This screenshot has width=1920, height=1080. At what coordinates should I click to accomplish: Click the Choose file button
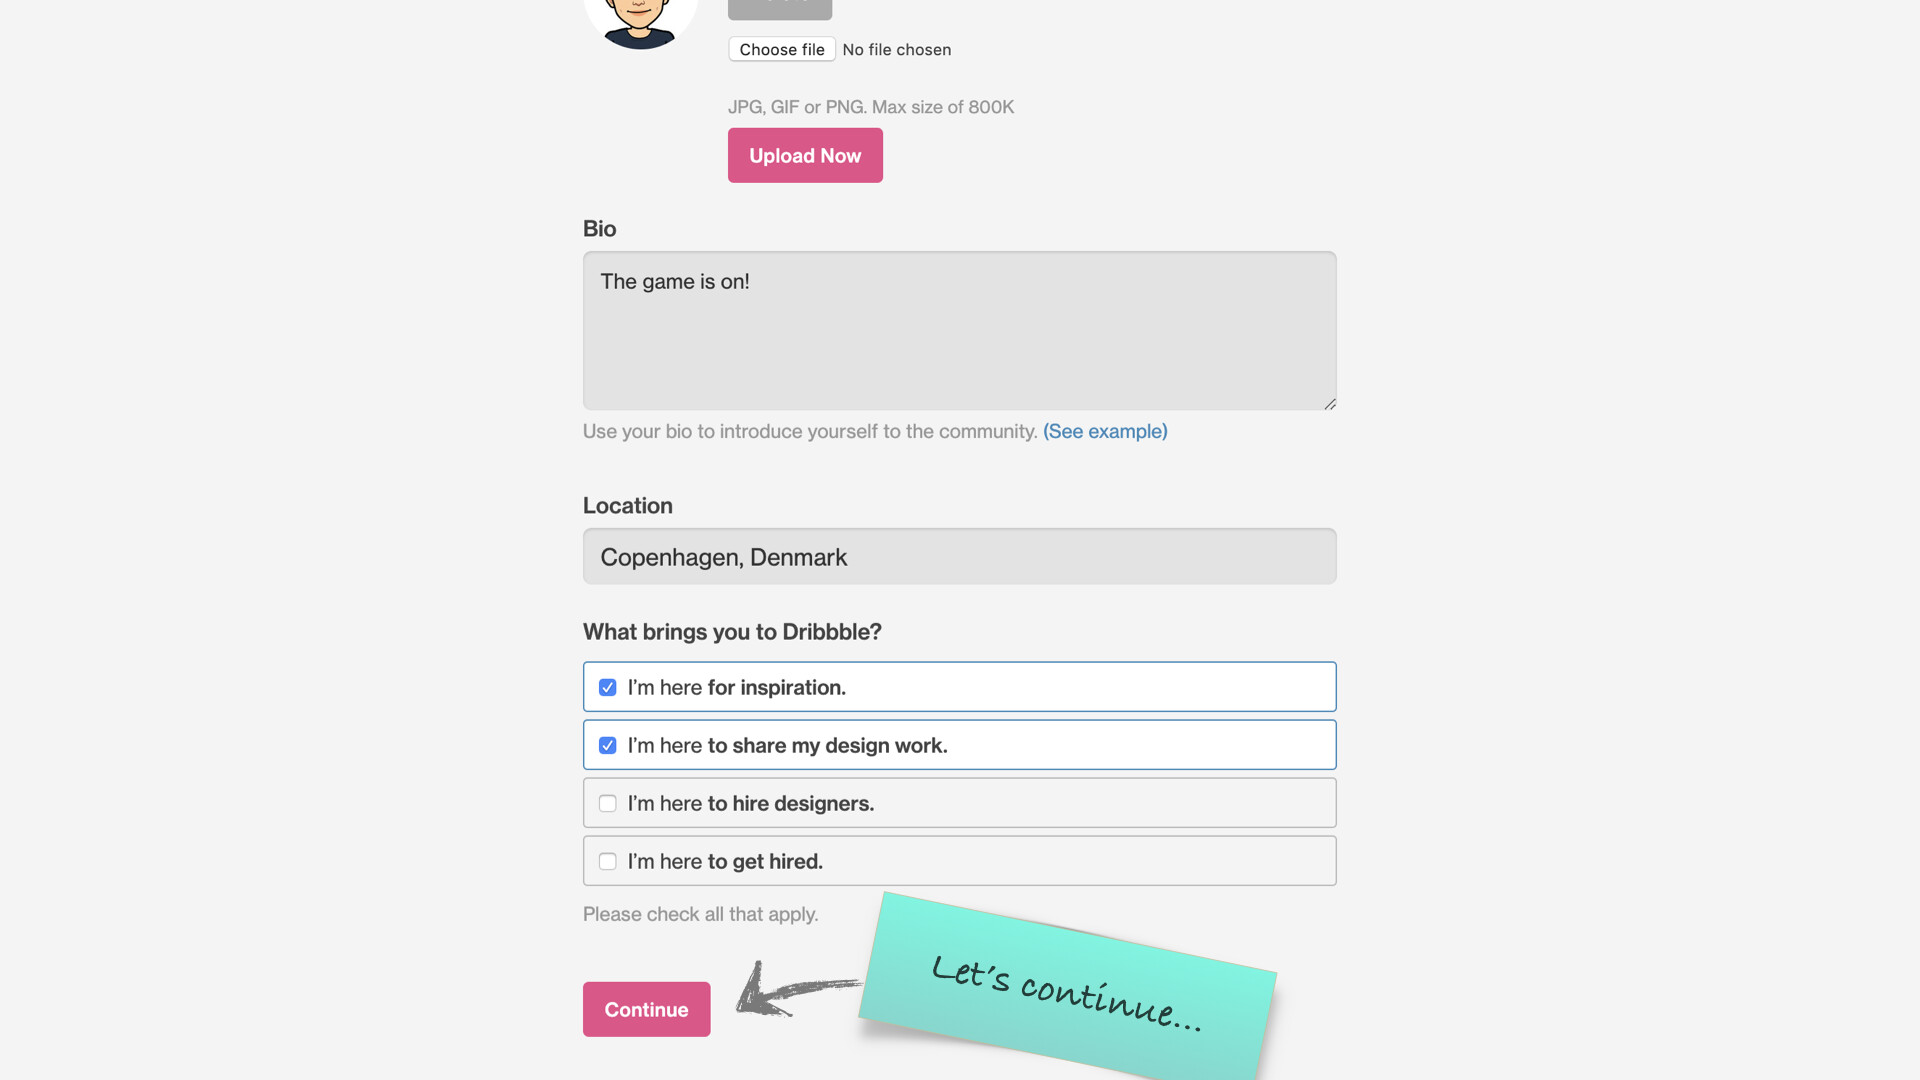pyautogui.click(x=781, y=49)
